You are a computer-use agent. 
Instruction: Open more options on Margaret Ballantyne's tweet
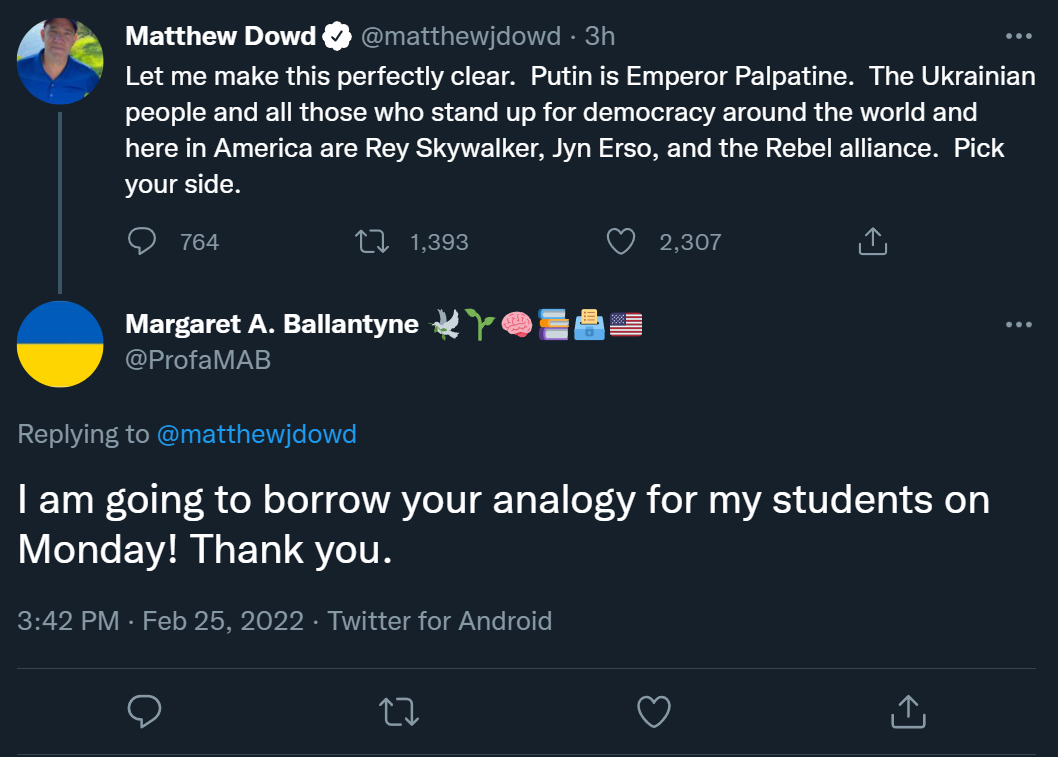(1018, 325)
